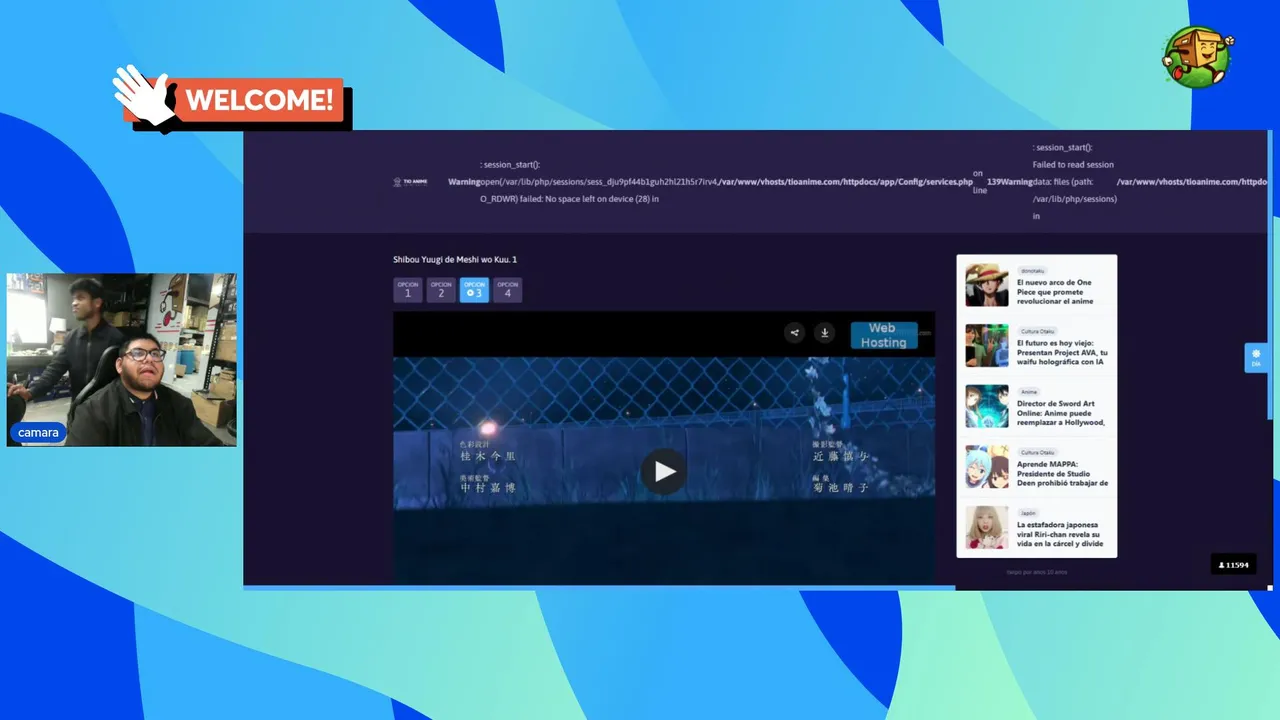Image resolution: width=1280 pixels, height=720 pixels.
Task: Click the cardboard box mascot logo
Action: tap(1198, 57)
